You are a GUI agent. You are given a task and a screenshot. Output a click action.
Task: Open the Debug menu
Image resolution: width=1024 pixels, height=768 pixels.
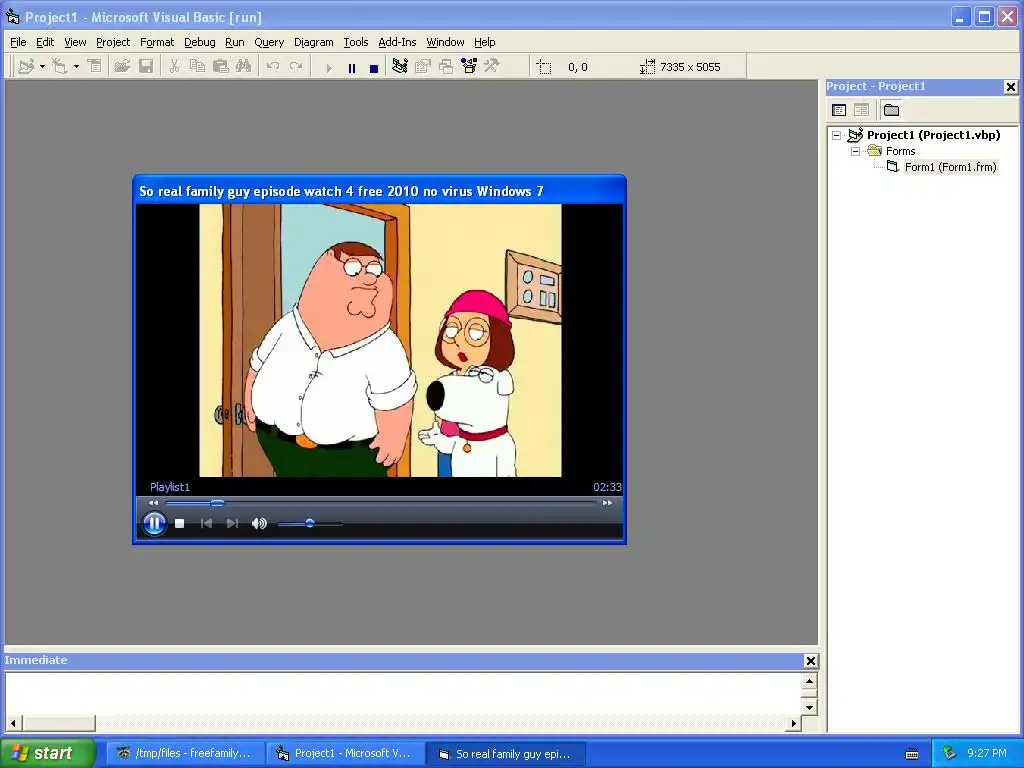tap(199, 42)
